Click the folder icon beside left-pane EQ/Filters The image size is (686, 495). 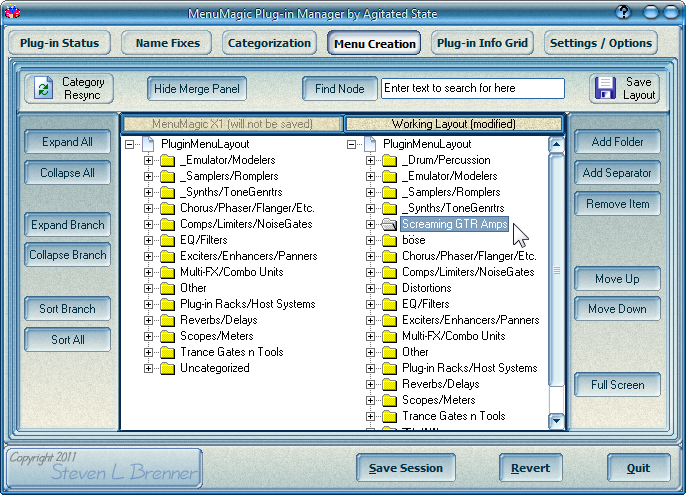[x=167, y=240]
